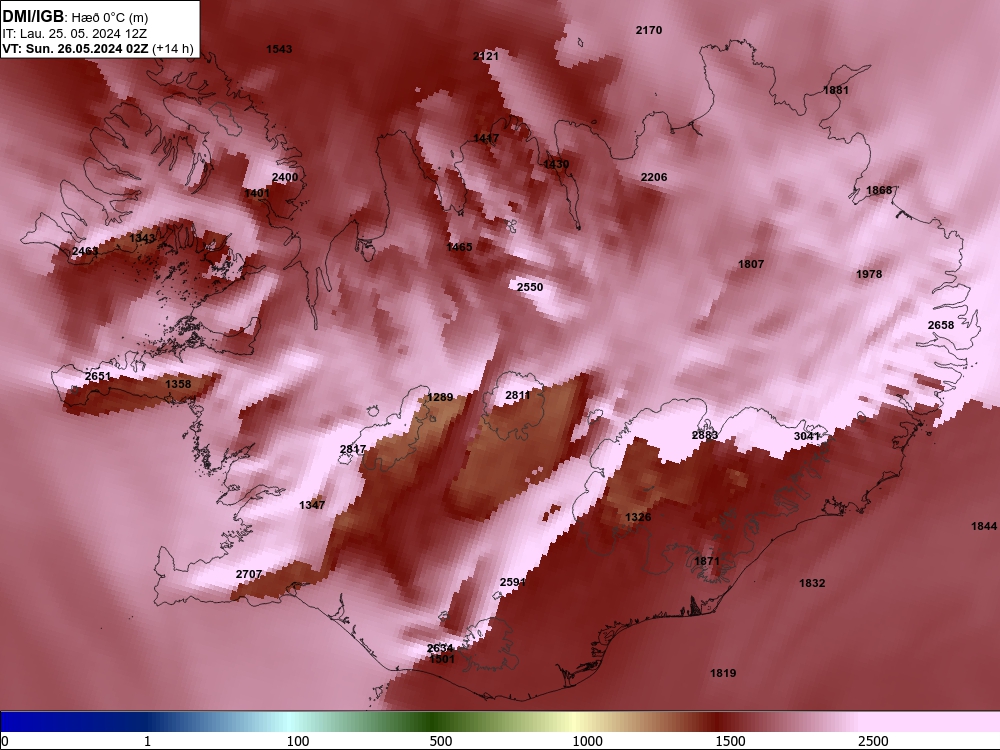
Task: Click the map value 2591
Action: [x=513, y=582]
